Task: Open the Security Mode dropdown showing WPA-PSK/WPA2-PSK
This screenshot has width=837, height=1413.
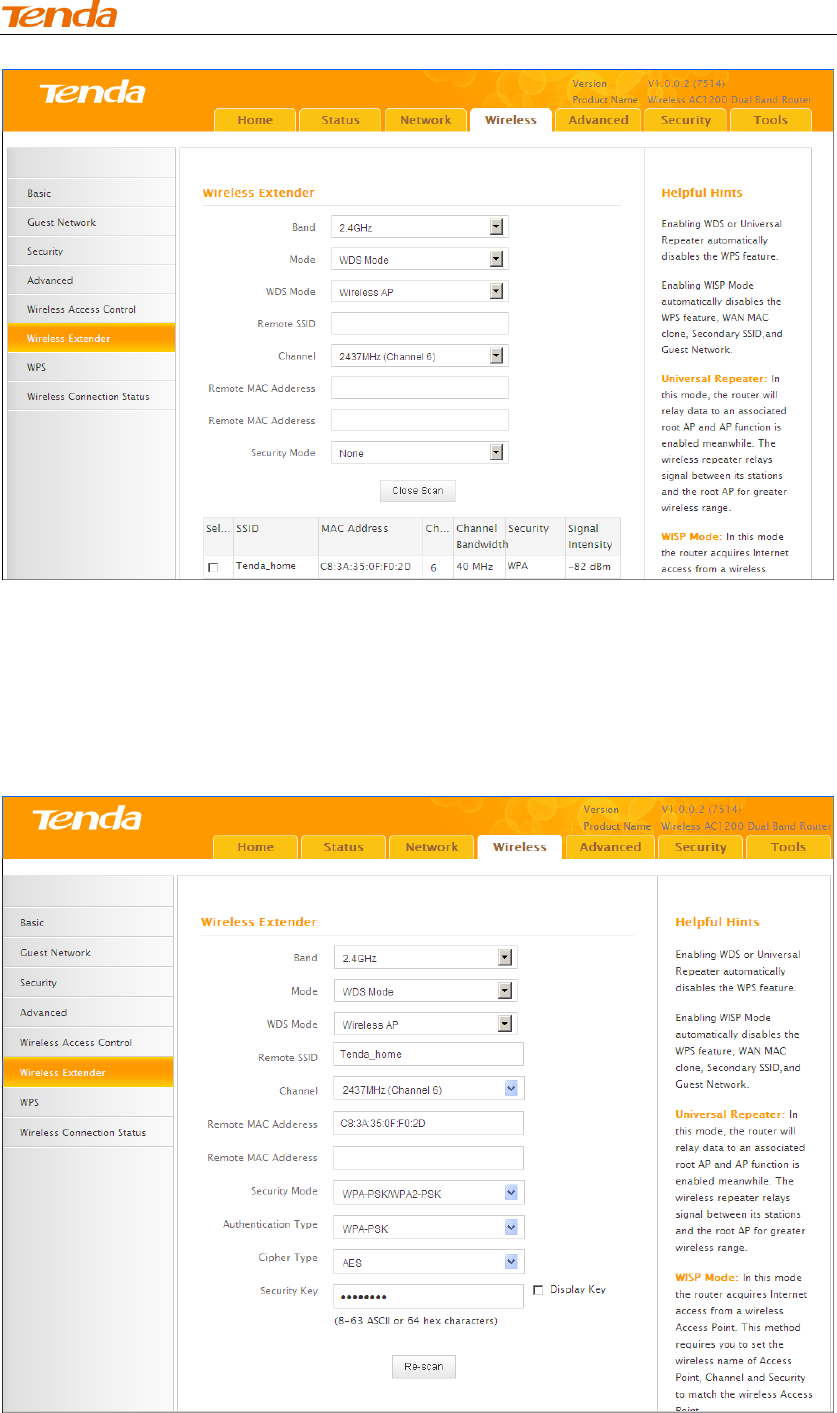Action: tap(429, 1192)
